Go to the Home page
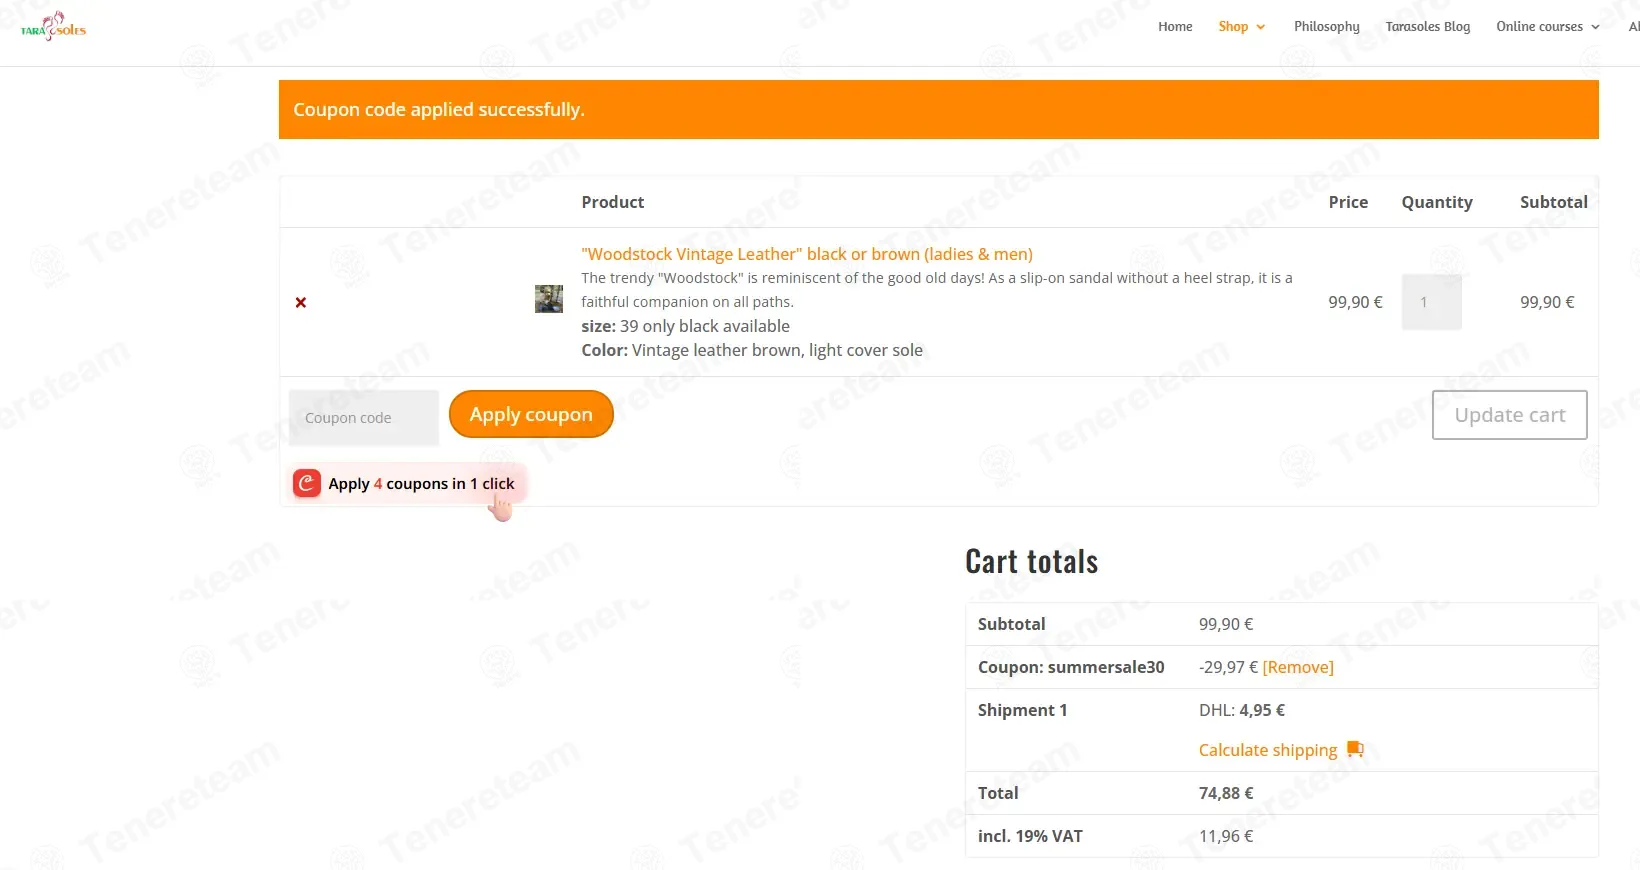This screenshot has height=870, width=1640. coord(1175,27)
